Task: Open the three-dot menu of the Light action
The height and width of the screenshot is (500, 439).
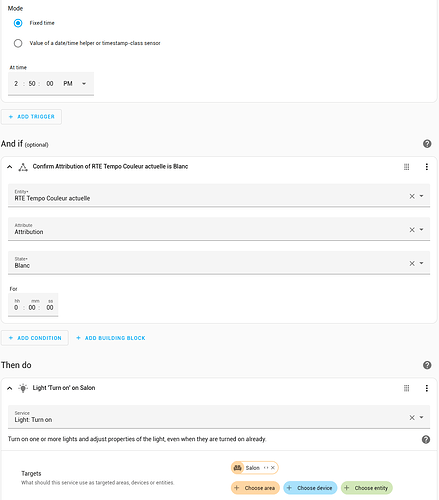Action: pyautogui.click(x=427, y=388)
